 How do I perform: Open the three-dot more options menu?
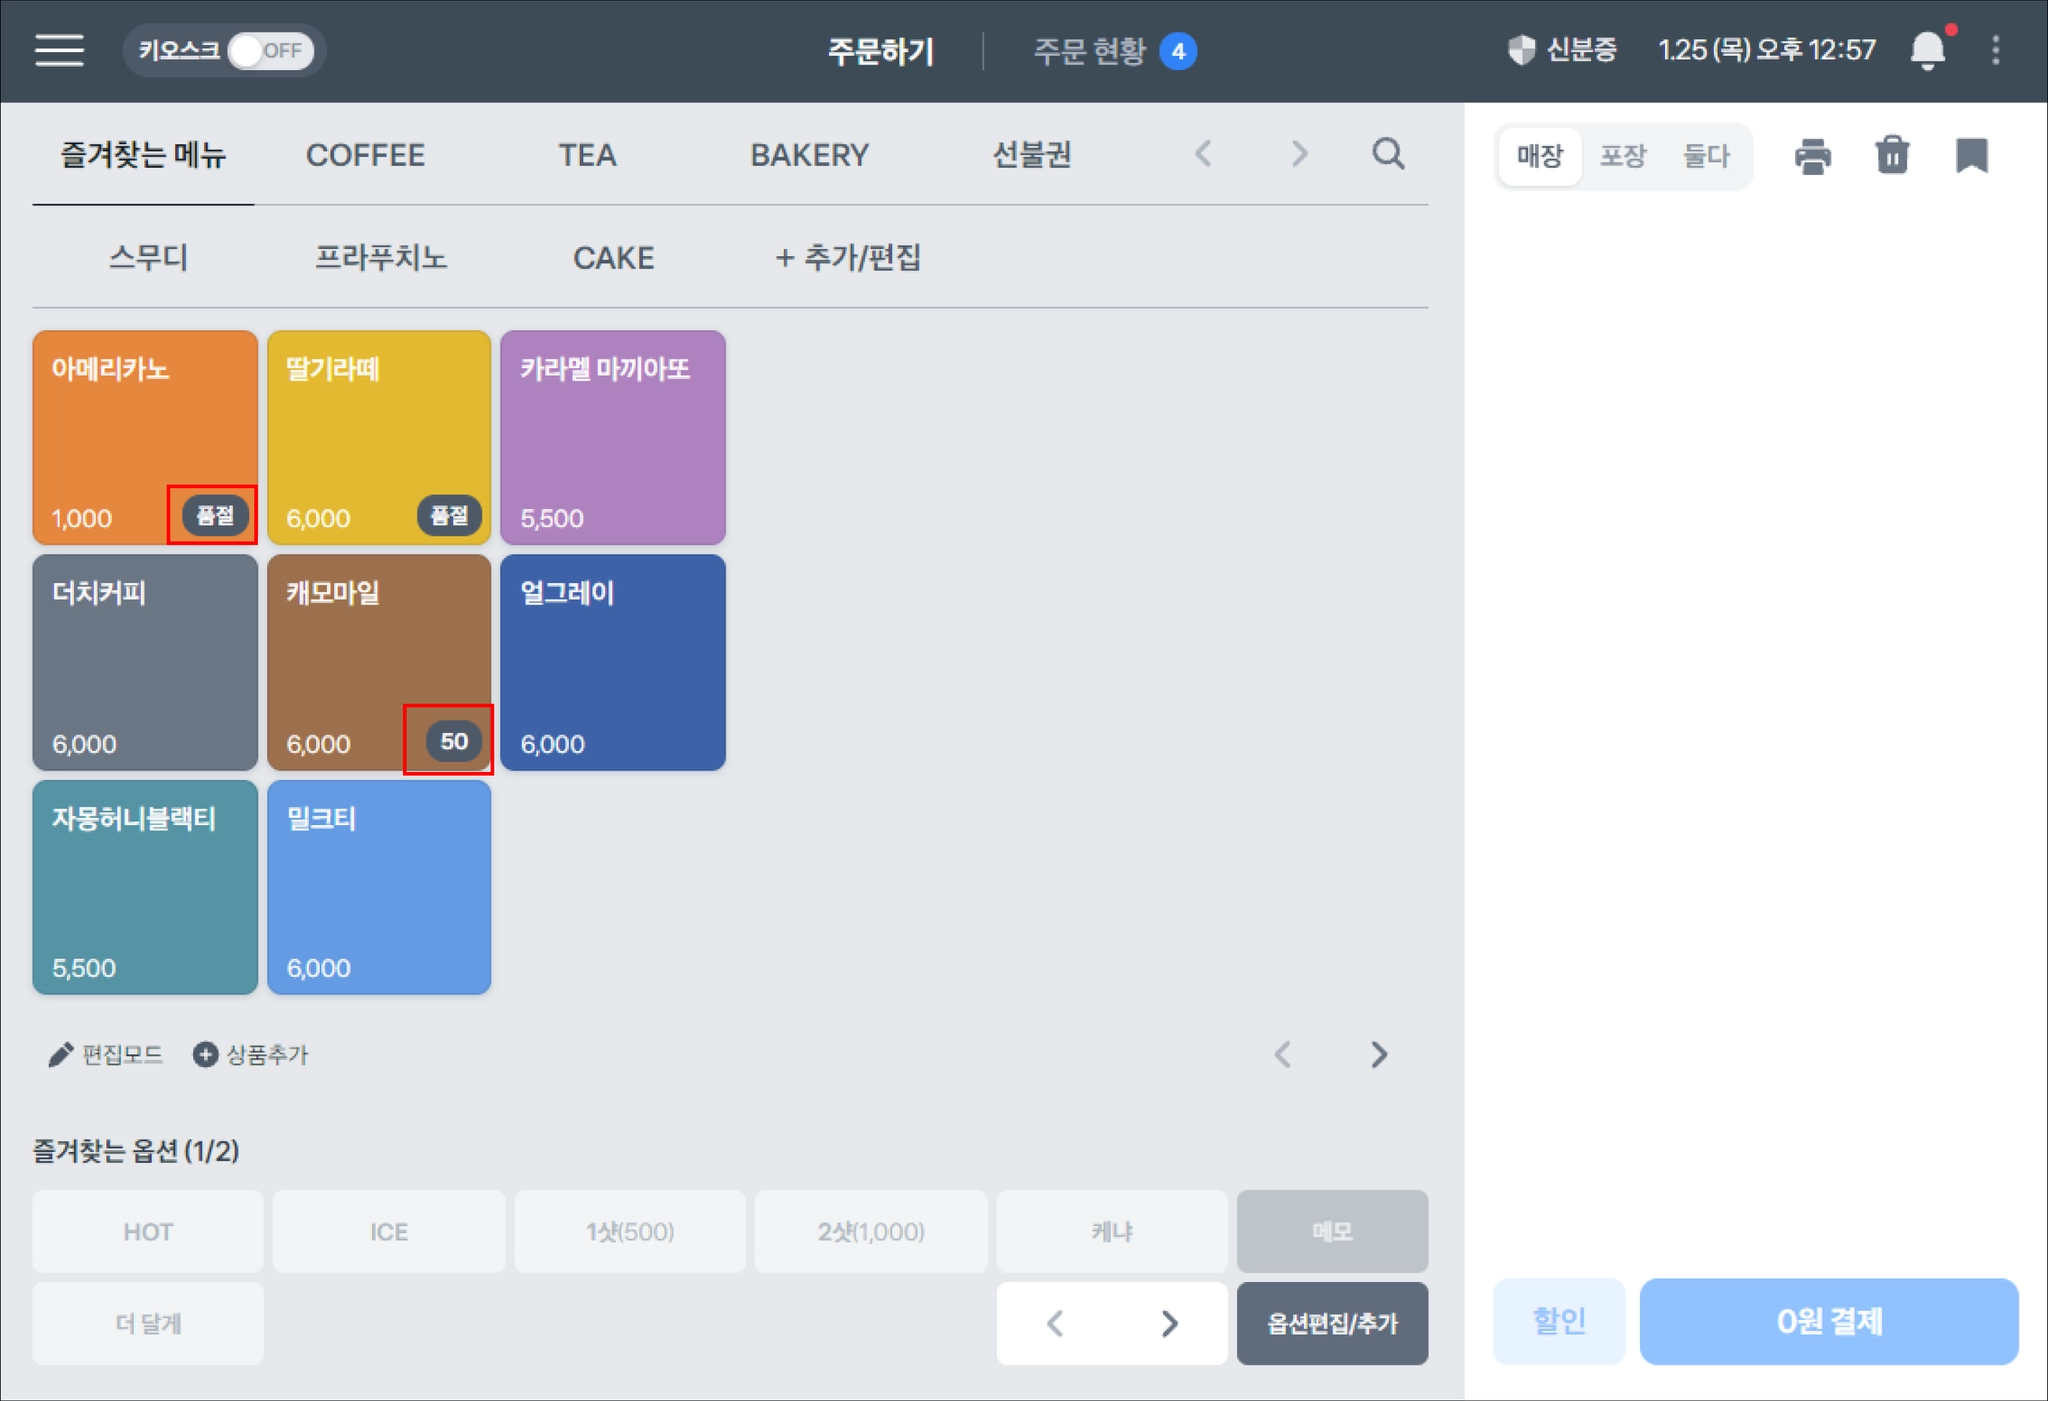click(1995, 50)
